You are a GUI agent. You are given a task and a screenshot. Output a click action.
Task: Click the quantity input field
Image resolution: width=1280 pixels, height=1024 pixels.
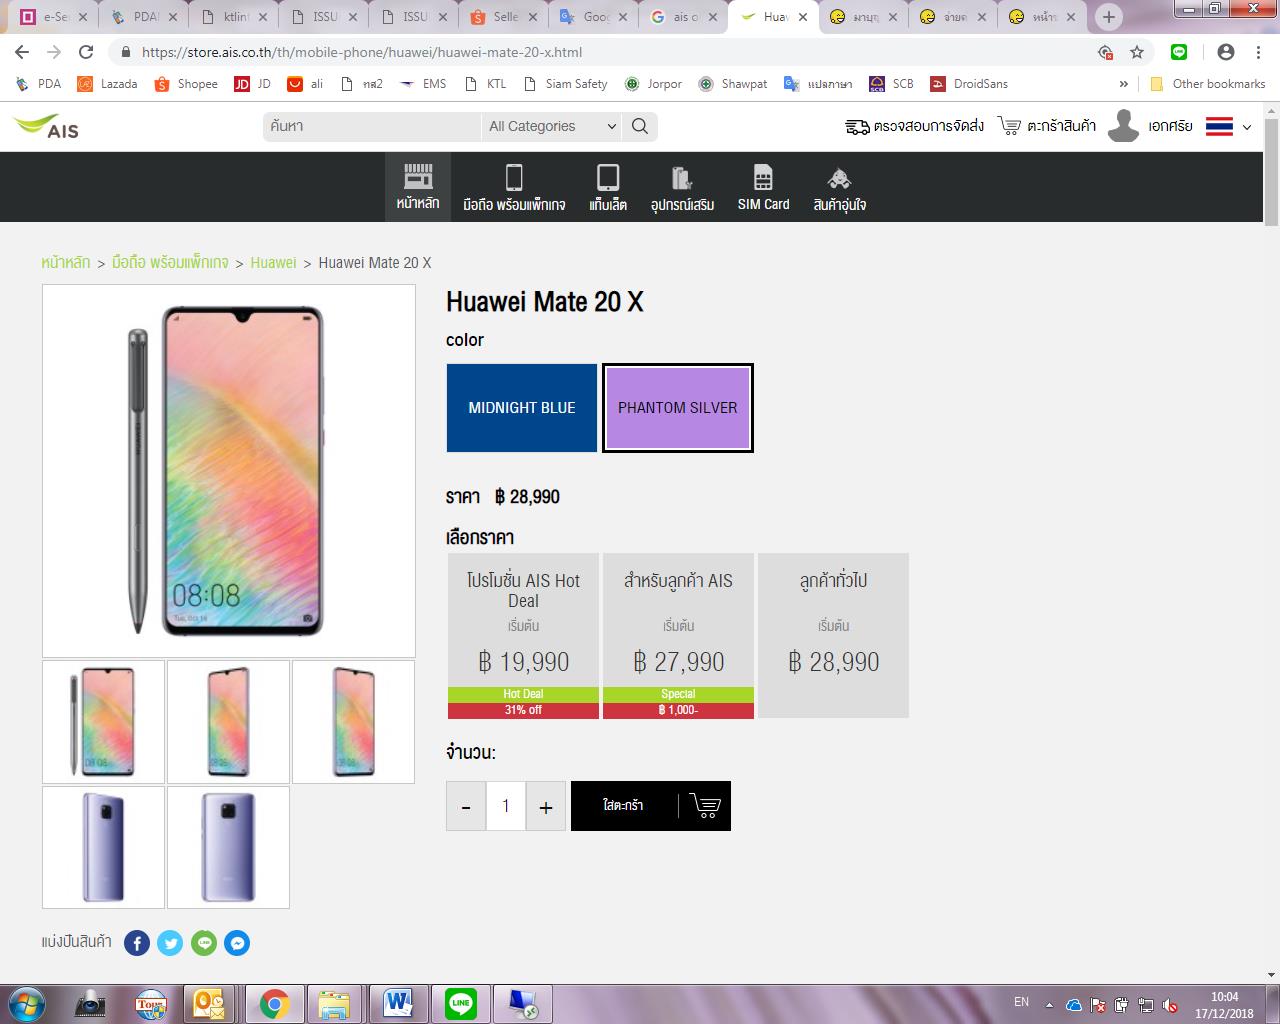[506, 806]
